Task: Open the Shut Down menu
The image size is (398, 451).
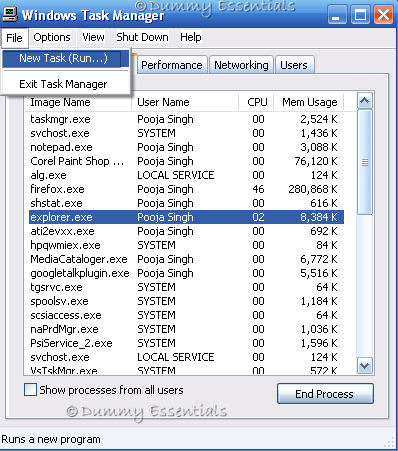Action: 142,37
